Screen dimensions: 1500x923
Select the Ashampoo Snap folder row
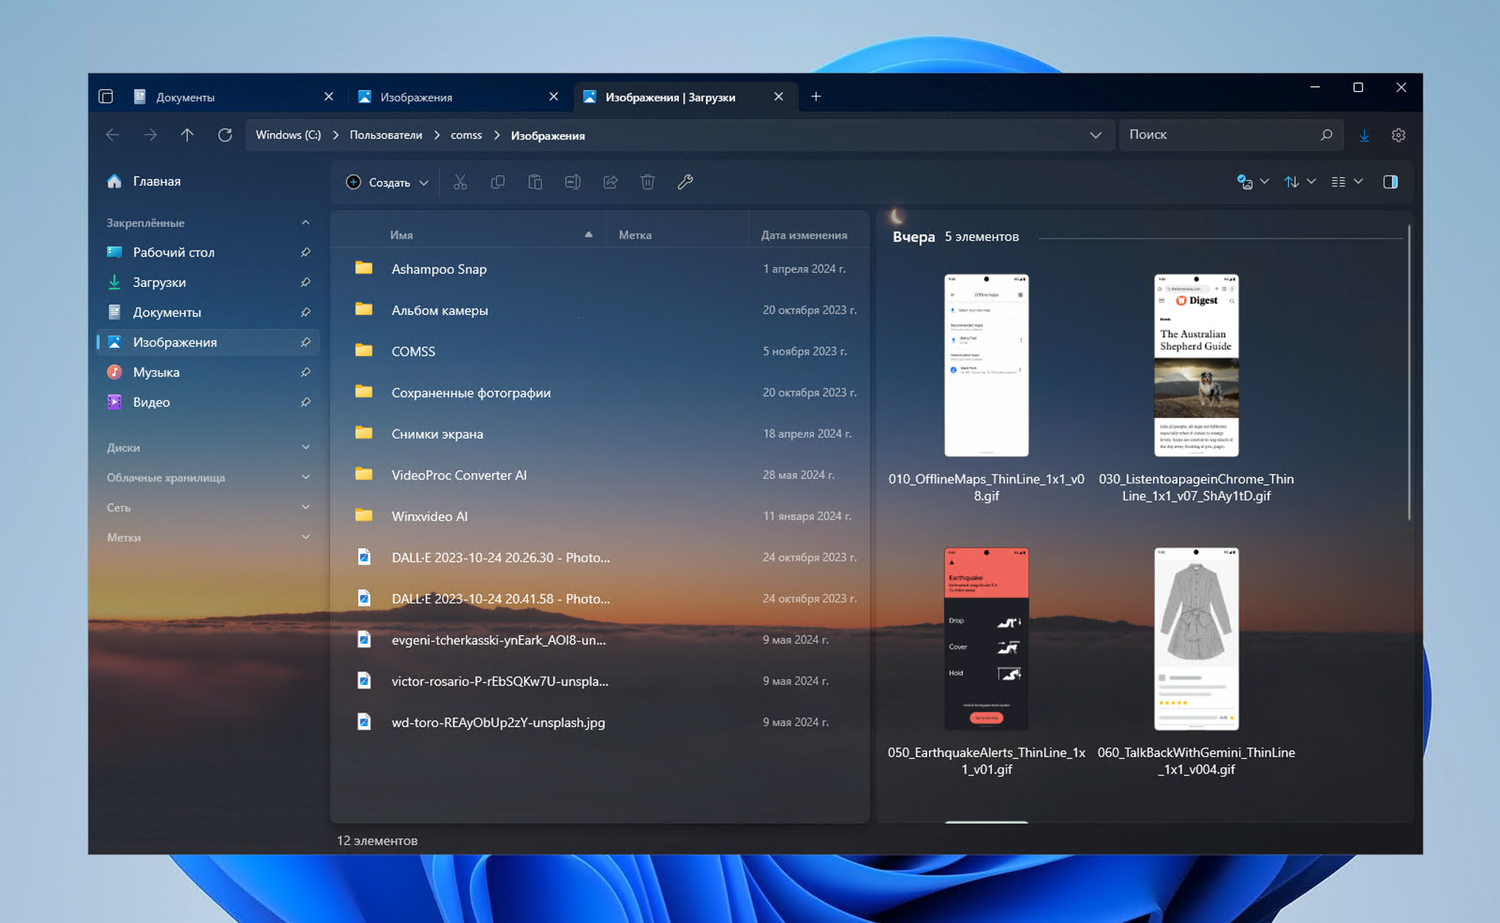[600, 269]
